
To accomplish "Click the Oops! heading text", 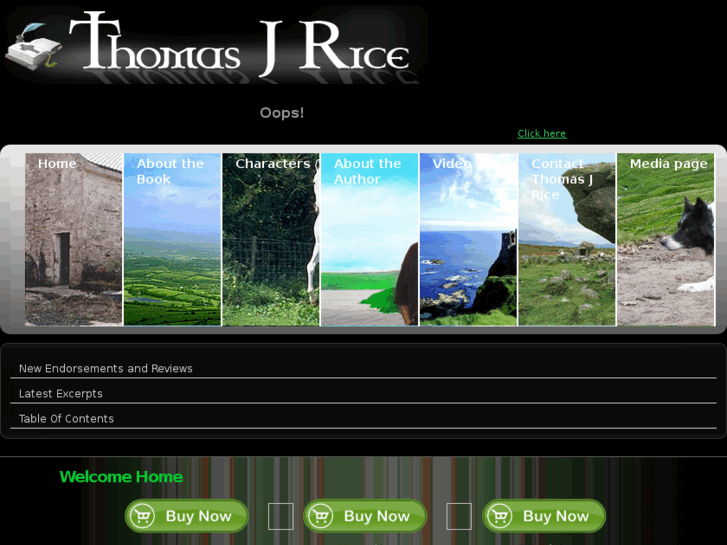I will (282, 113).
